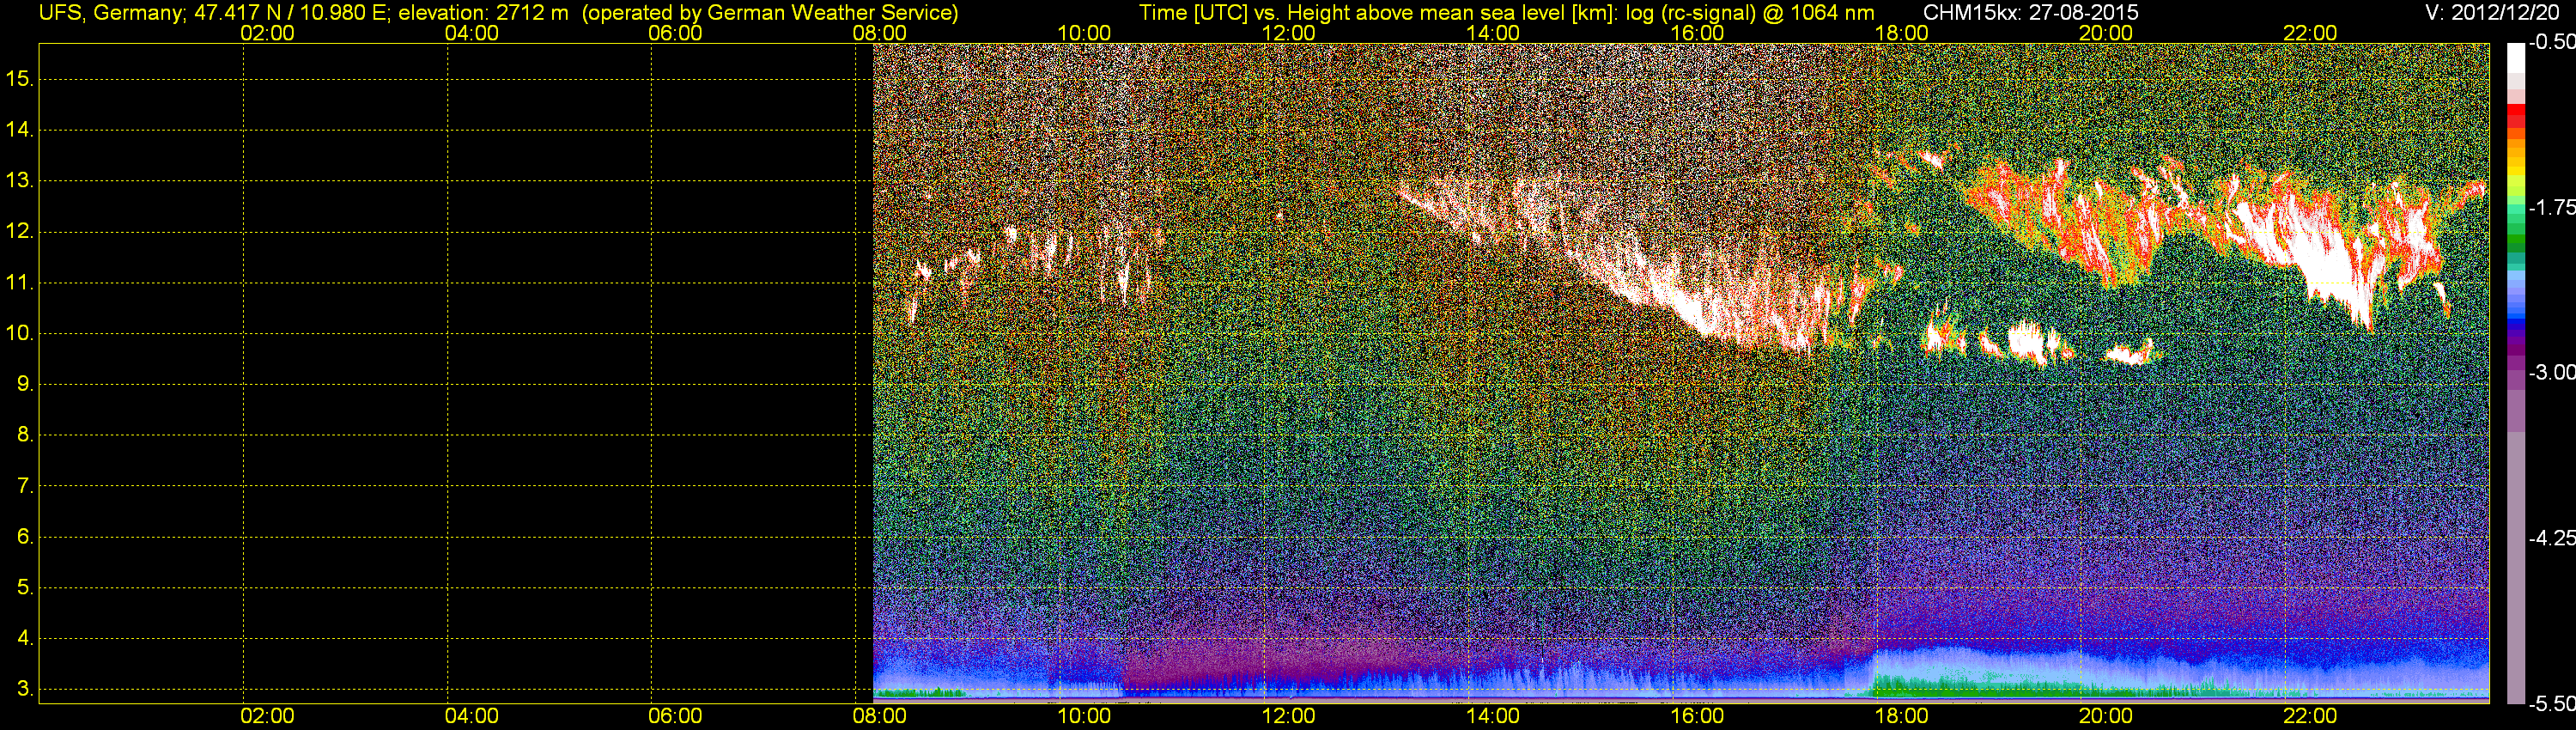Click the '5.' height axis label

[25, 587]
